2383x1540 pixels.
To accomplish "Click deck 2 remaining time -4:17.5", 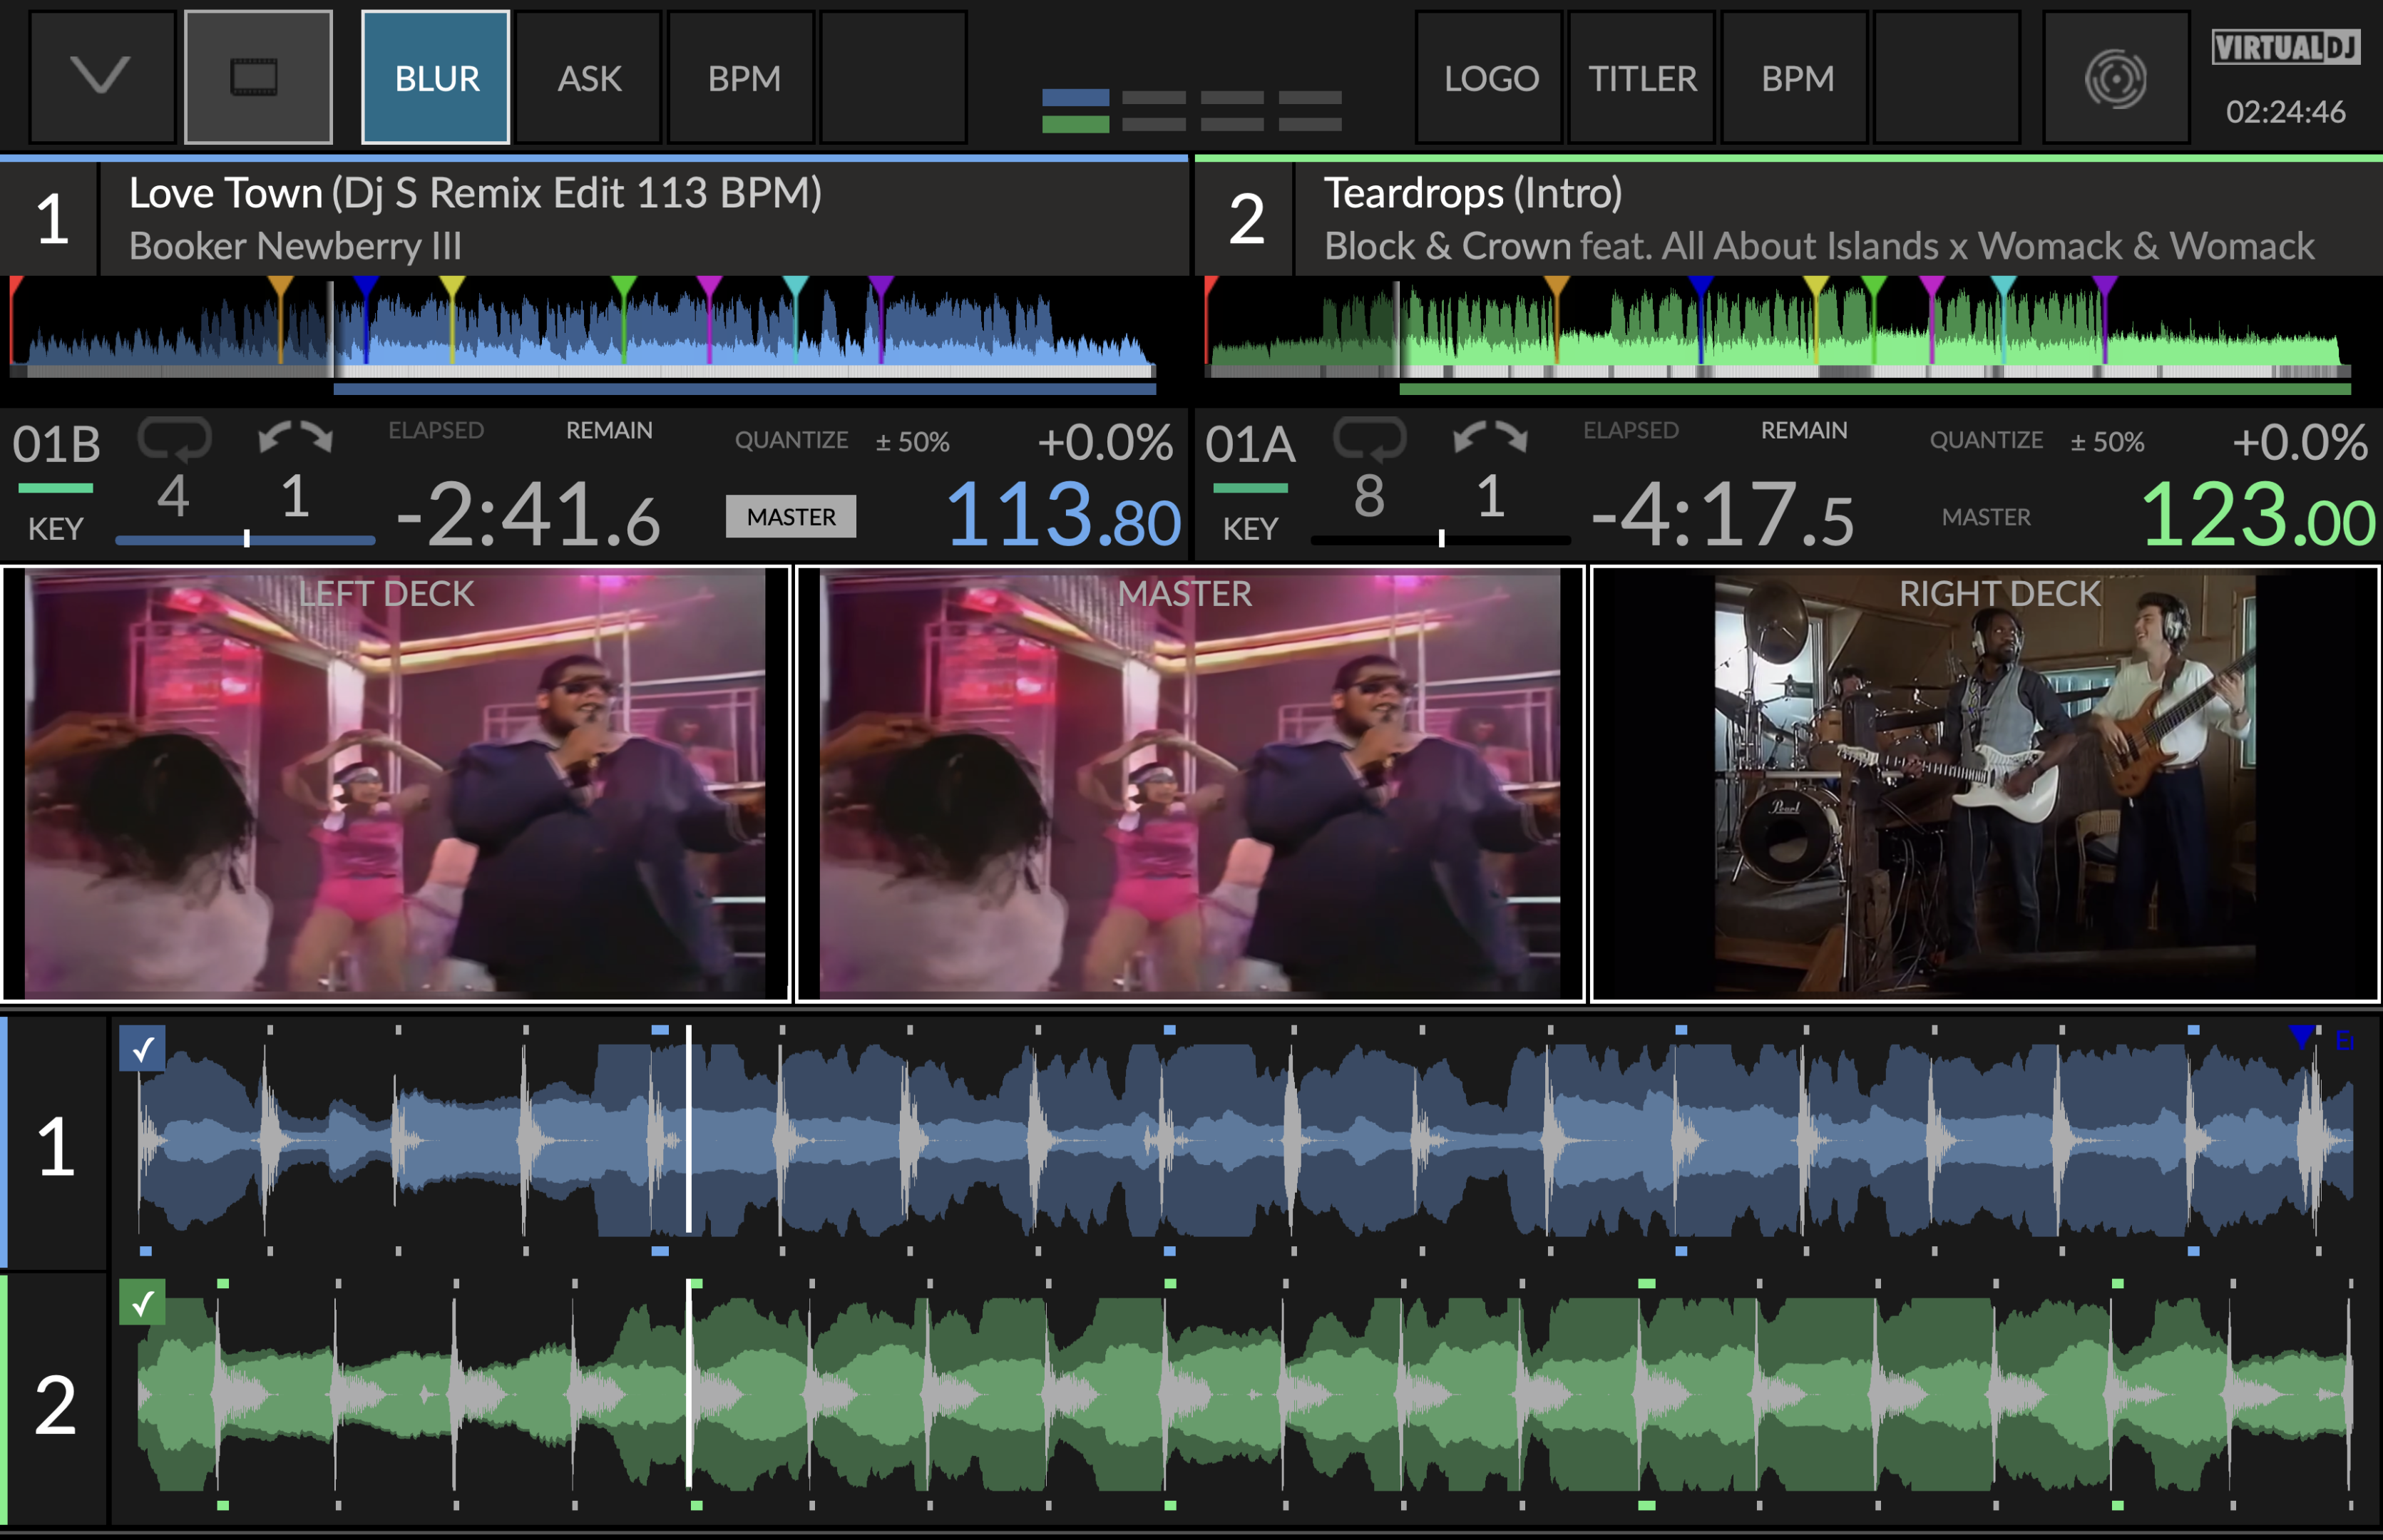I will click(x=1722, y=516).
